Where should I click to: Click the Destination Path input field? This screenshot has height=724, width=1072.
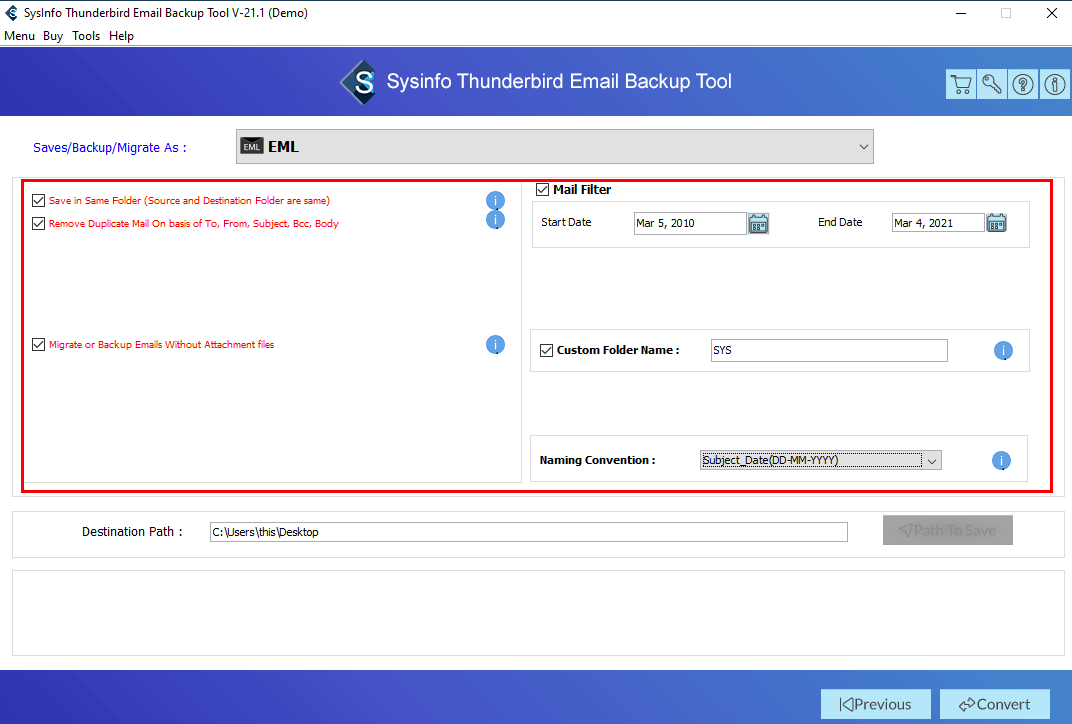click(x=528, y=532)
